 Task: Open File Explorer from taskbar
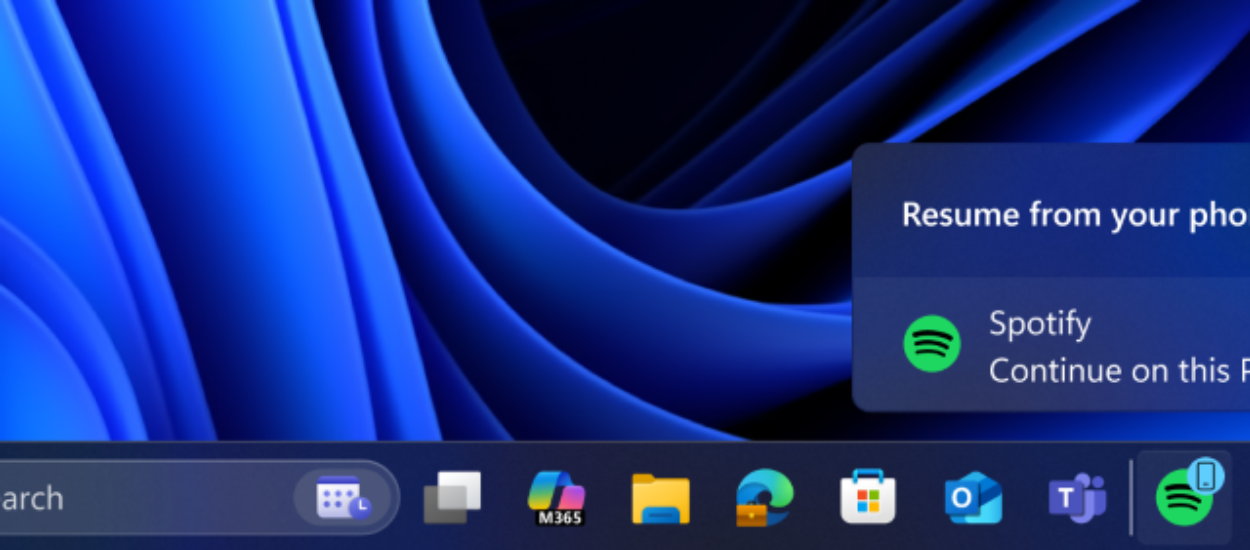click(x=661, y=498)
